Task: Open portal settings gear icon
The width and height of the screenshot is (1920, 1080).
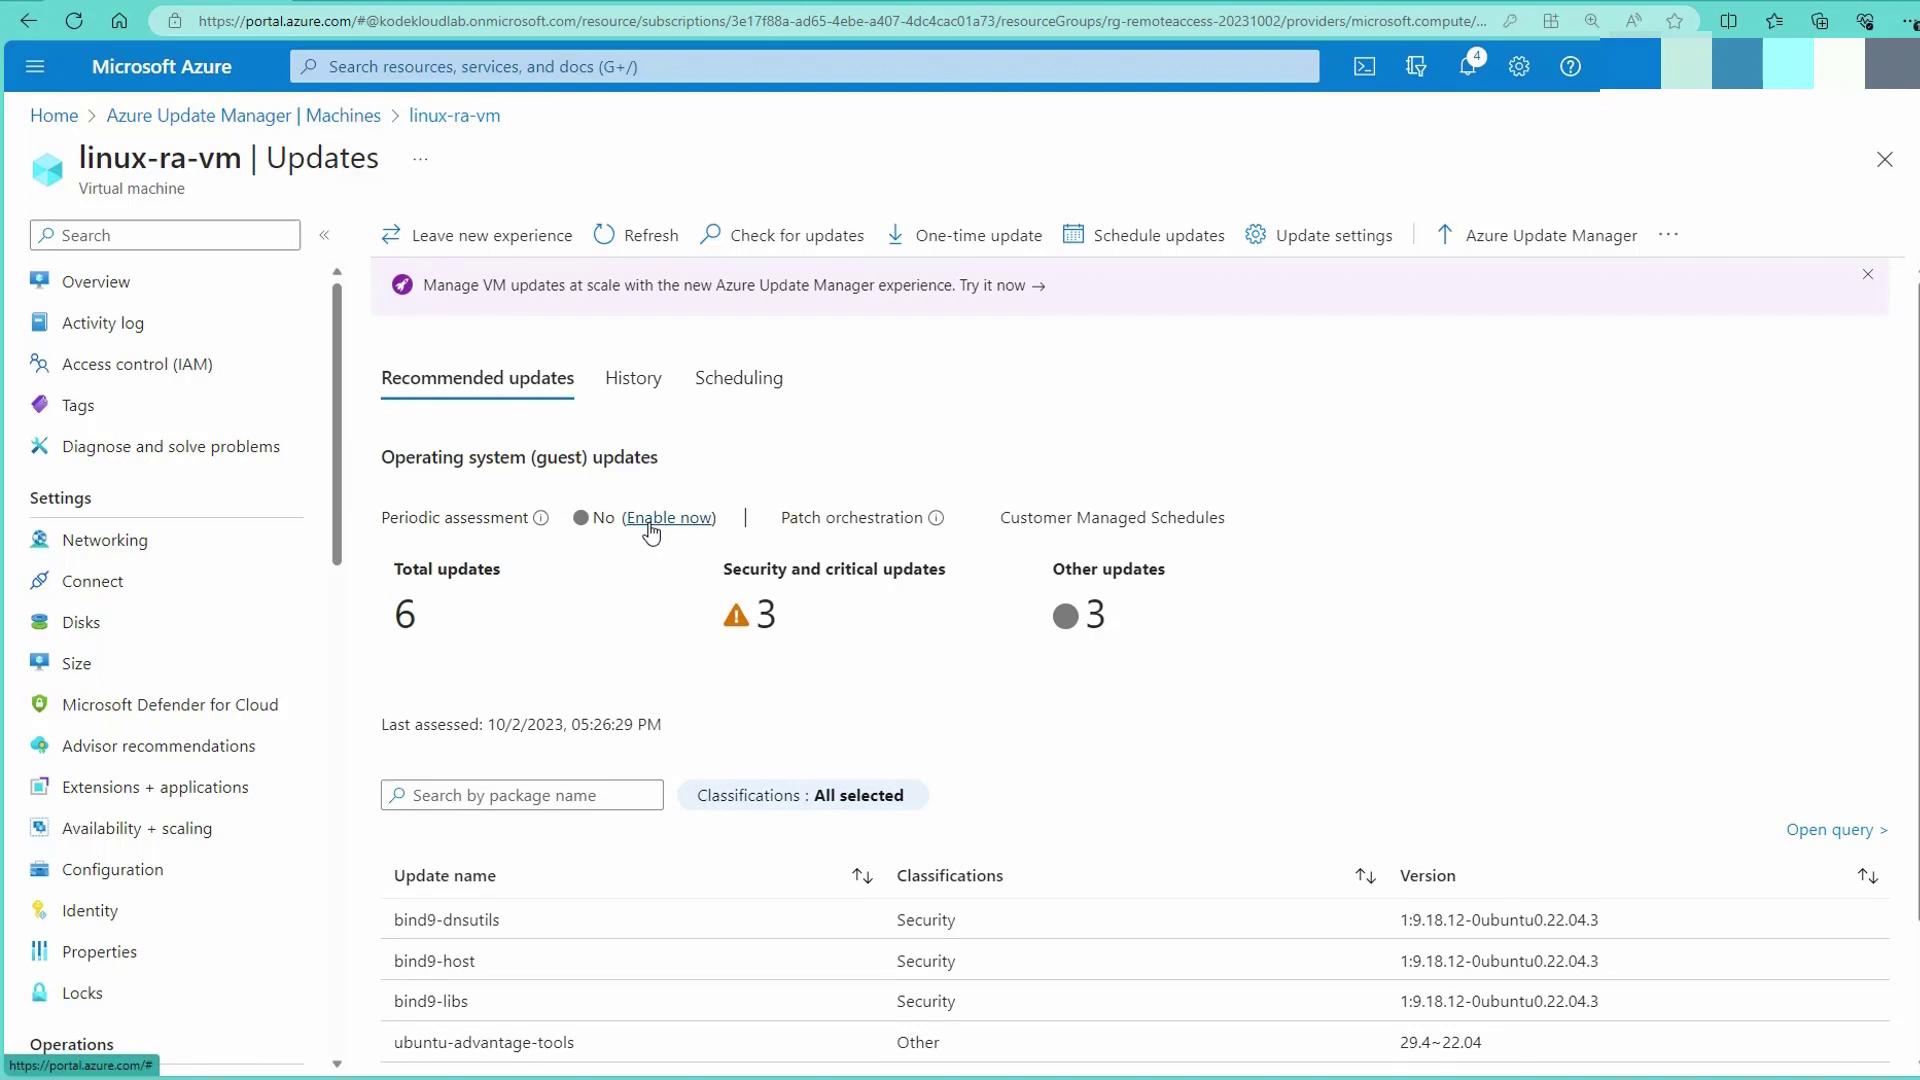Action: click(x=1519, y=66)
